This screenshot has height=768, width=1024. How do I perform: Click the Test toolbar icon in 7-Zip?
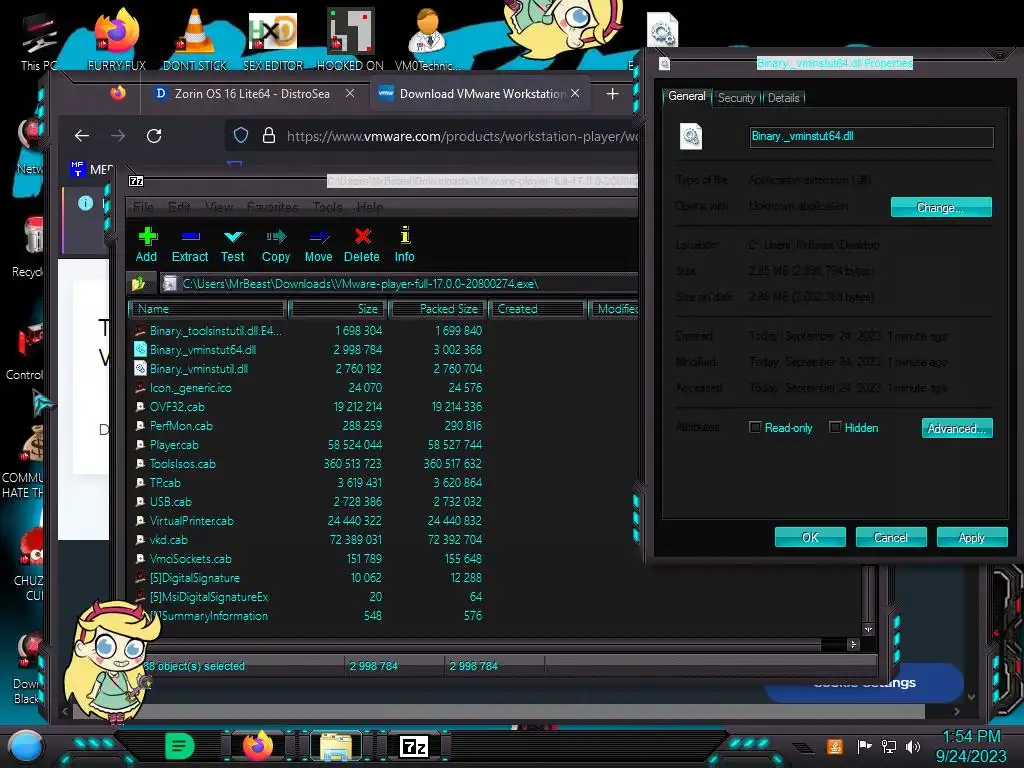[232, 245]
